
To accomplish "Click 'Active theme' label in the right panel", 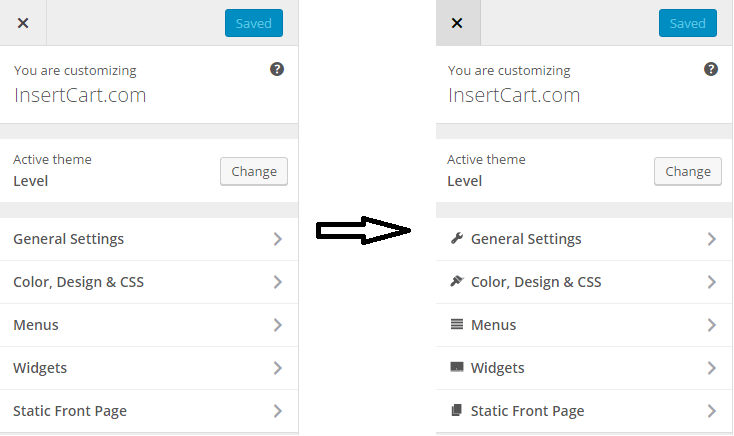I will [486, 159].
